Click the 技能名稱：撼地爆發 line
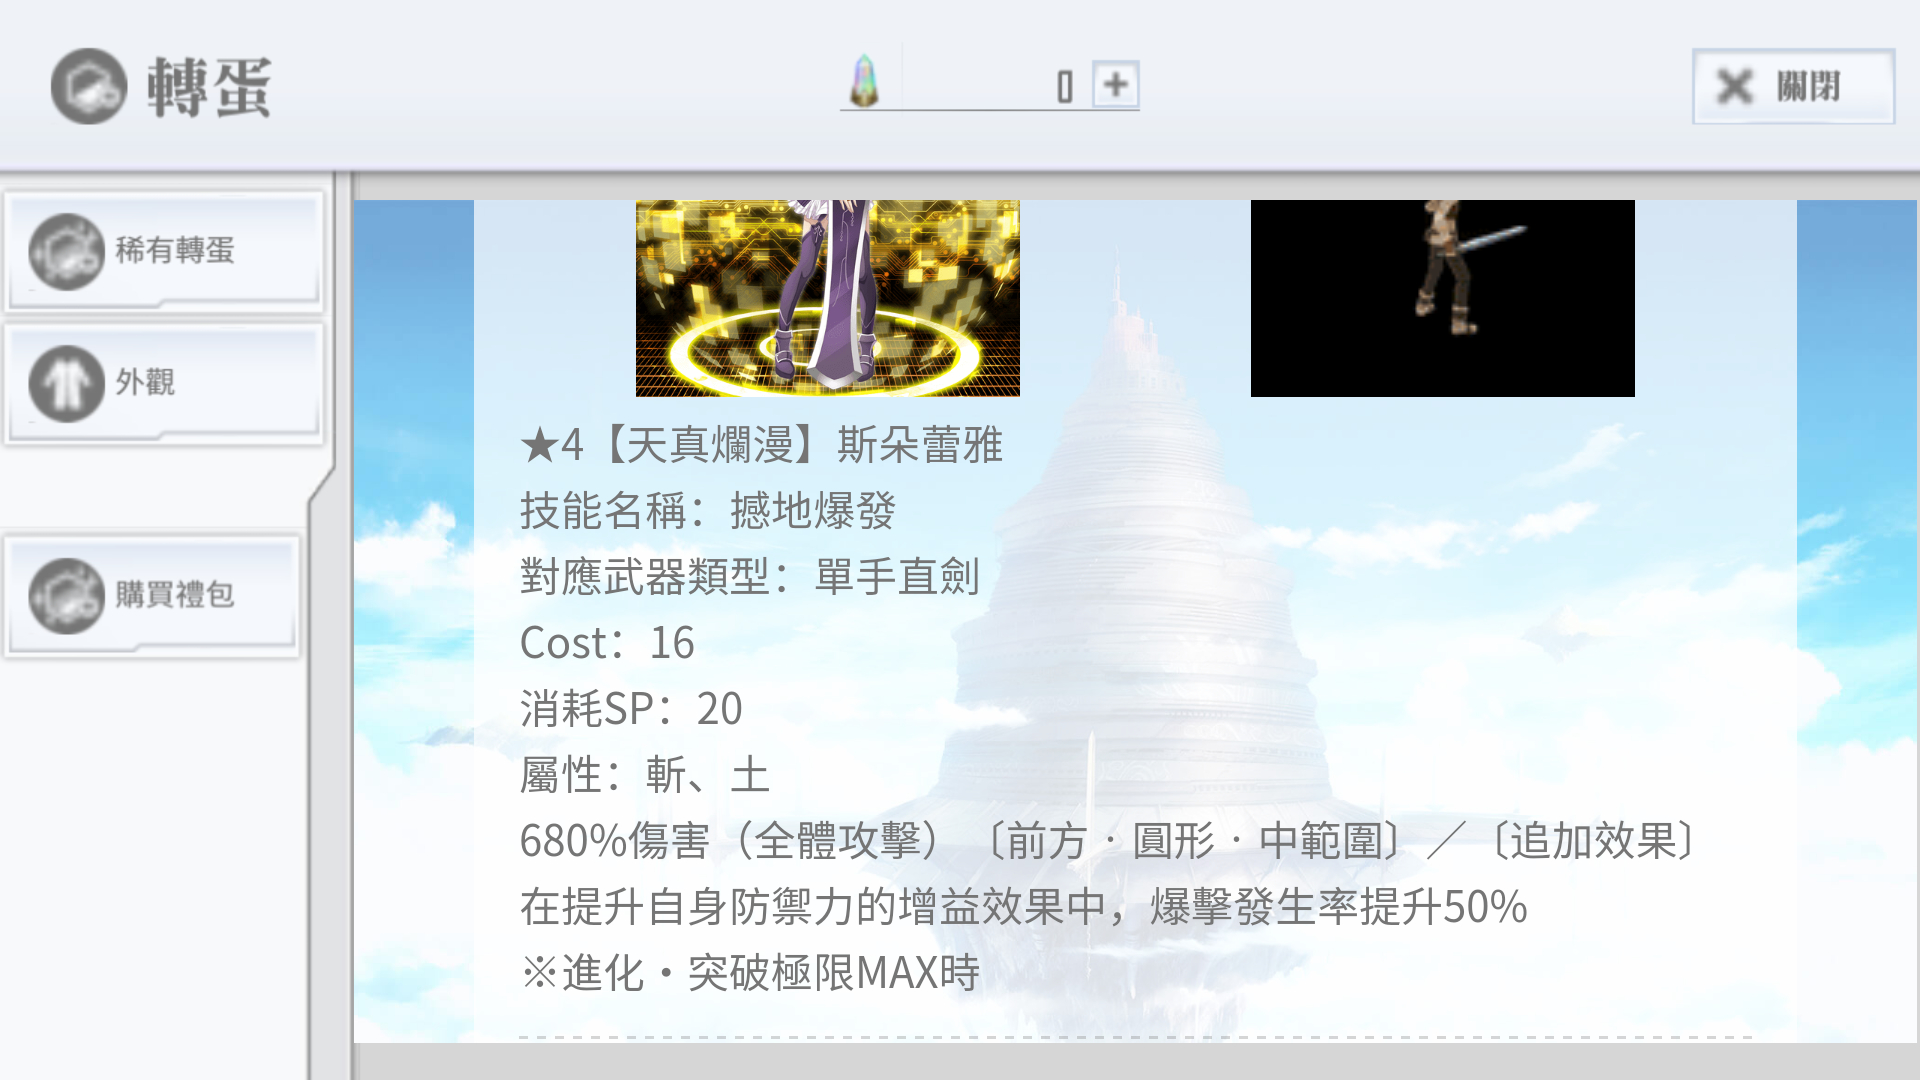Screen dimensions: 1920x1080 707,511
